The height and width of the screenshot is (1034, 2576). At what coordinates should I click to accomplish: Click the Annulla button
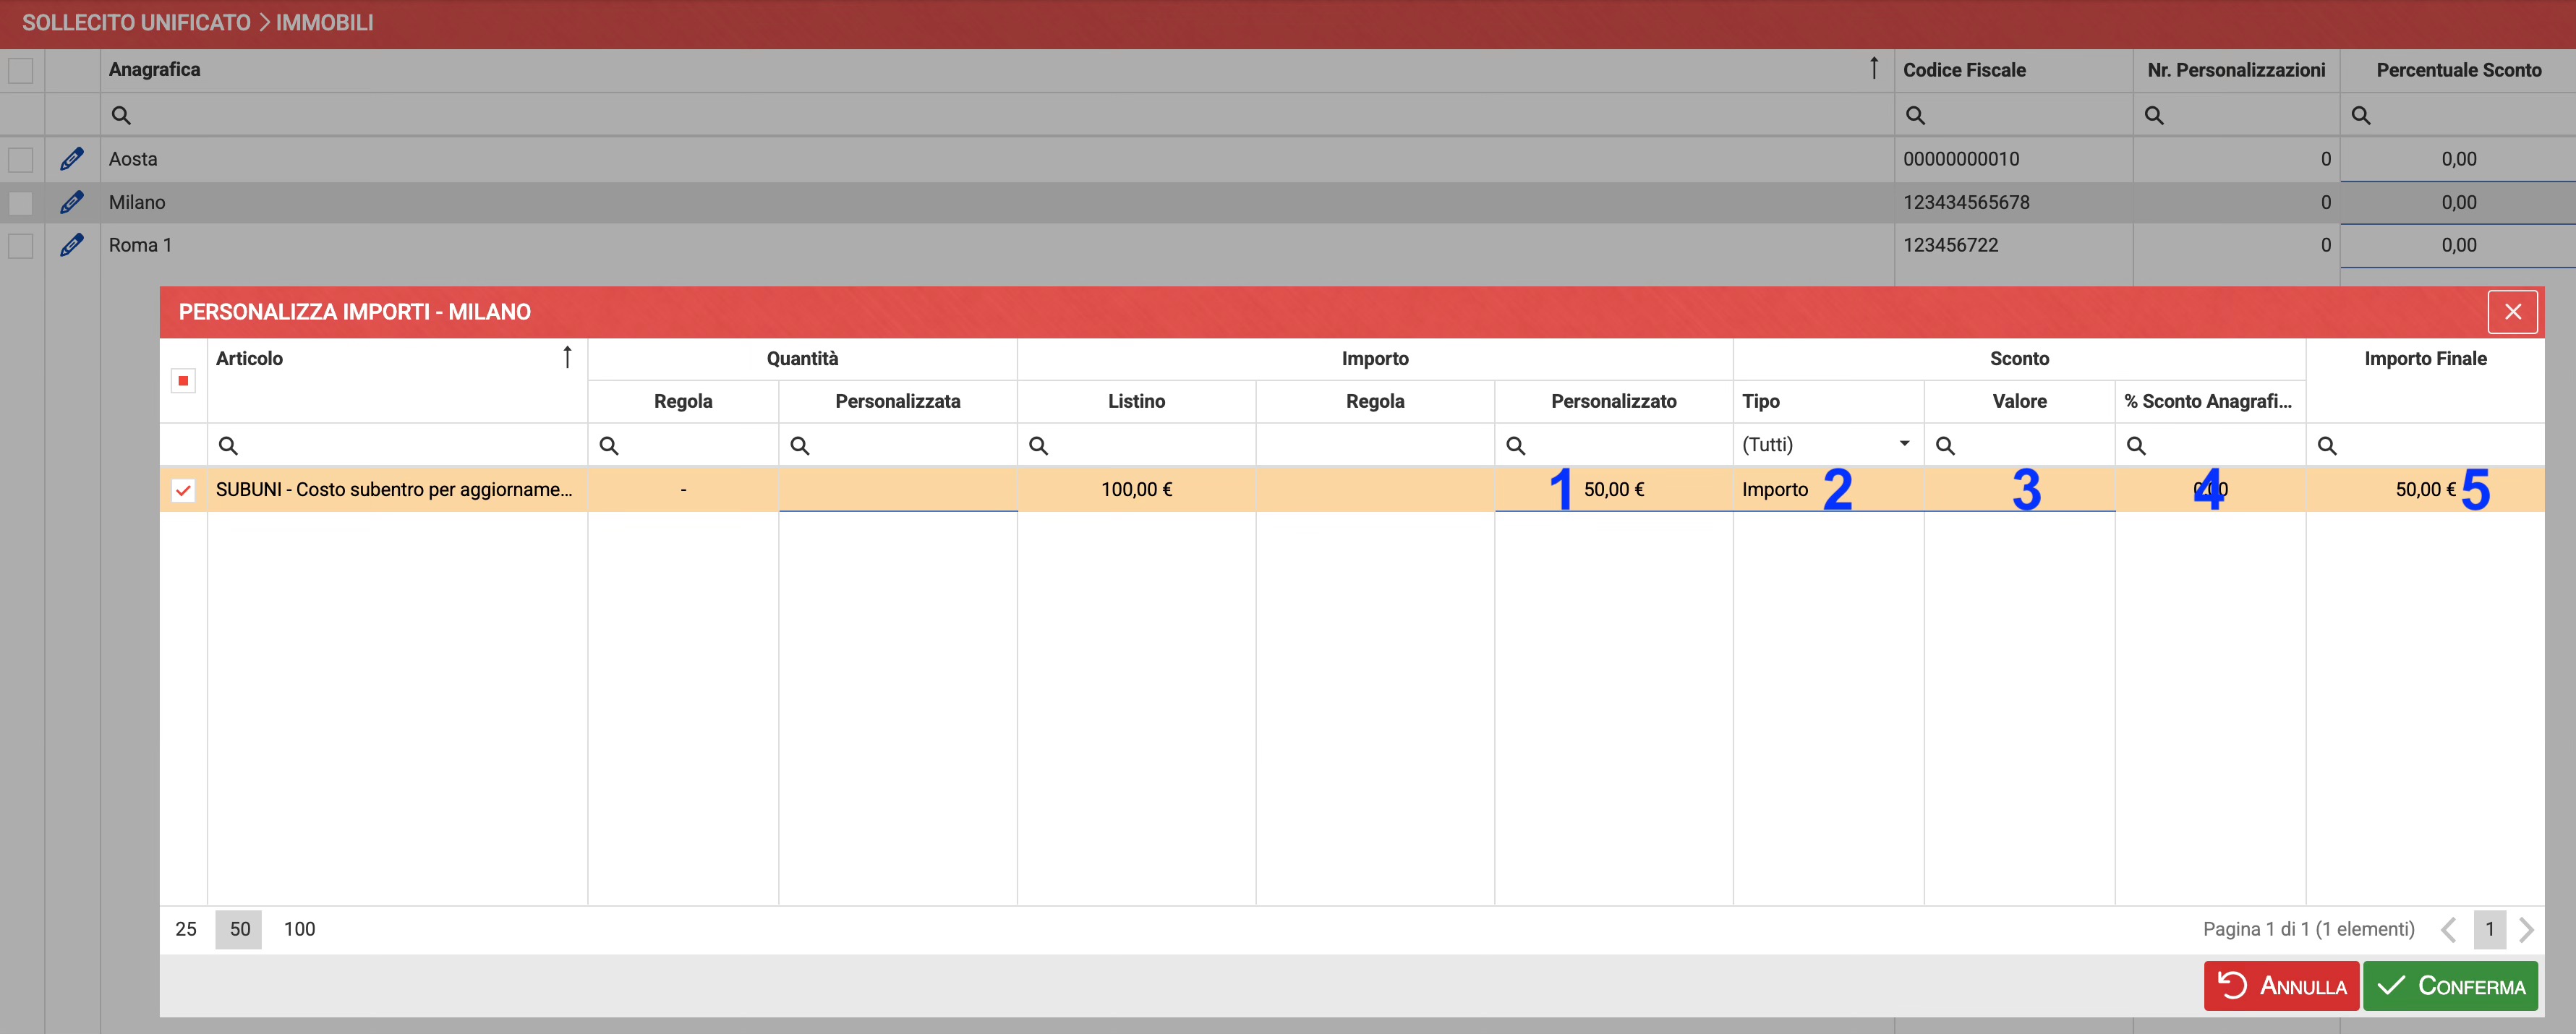[2281, 986]
